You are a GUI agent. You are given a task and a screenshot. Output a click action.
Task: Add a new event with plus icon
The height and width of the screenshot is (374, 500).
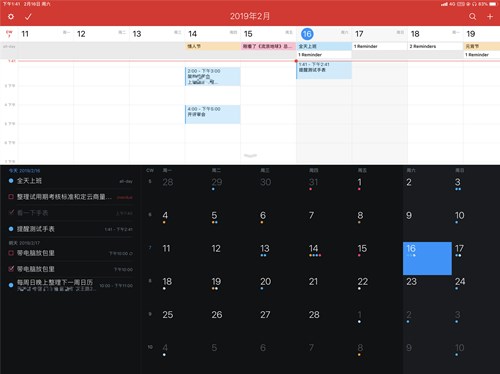coord(490,16)
